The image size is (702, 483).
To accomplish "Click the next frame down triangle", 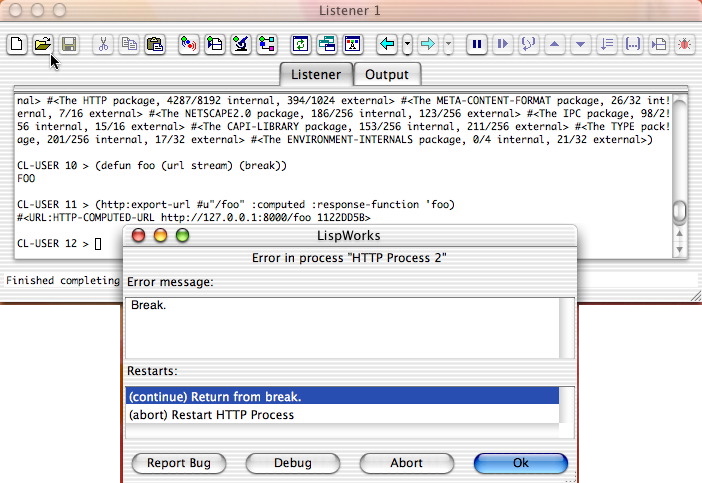I will click(x=581, y=44).
